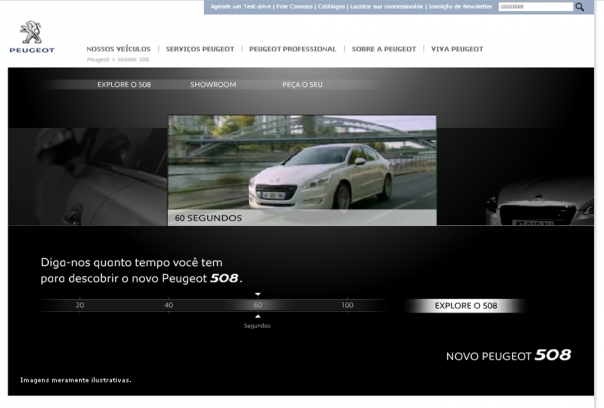Select Explore o 508 tab
The width and height of the screenshot is (604, 408).
[x=124, y=84]
